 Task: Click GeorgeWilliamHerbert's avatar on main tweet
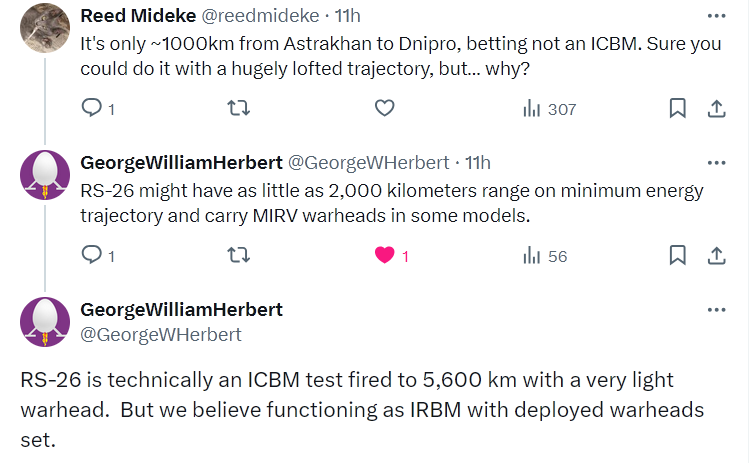pyautogui.click(x=45, y=322)
